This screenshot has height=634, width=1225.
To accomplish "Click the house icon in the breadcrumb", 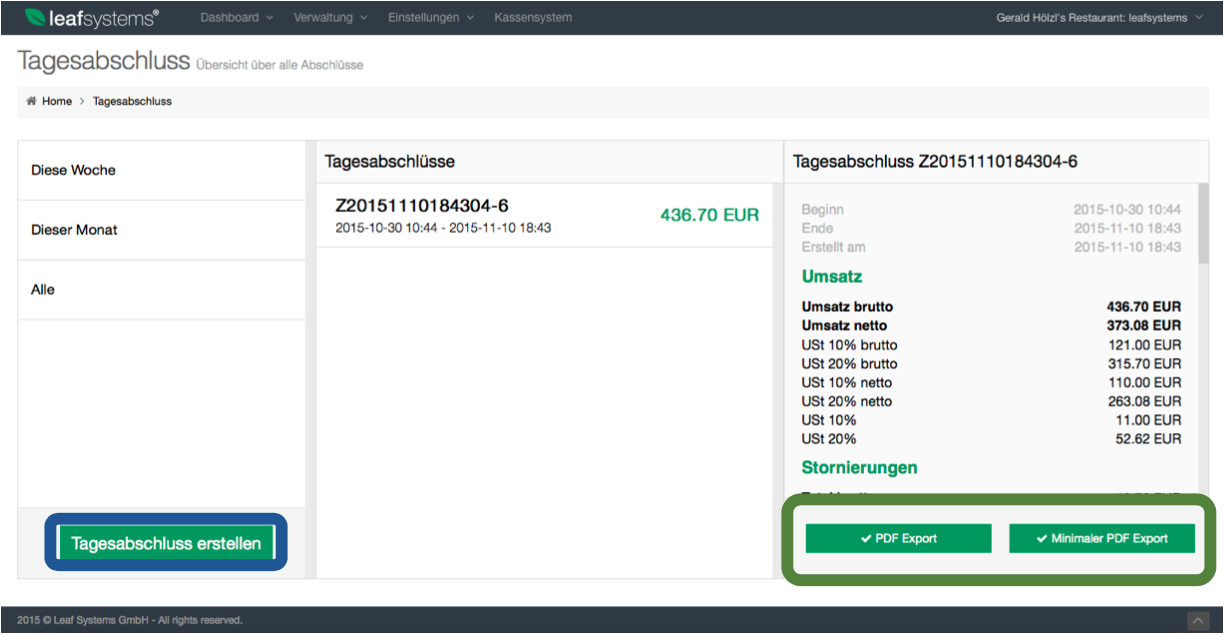I will [x=31, y=101].
